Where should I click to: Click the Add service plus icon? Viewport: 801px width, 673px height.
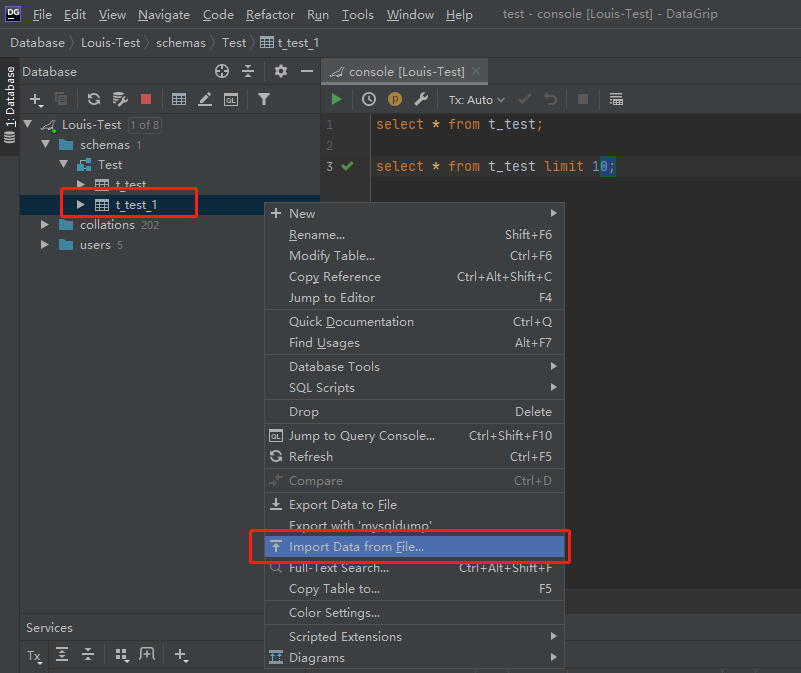[181, 655]
